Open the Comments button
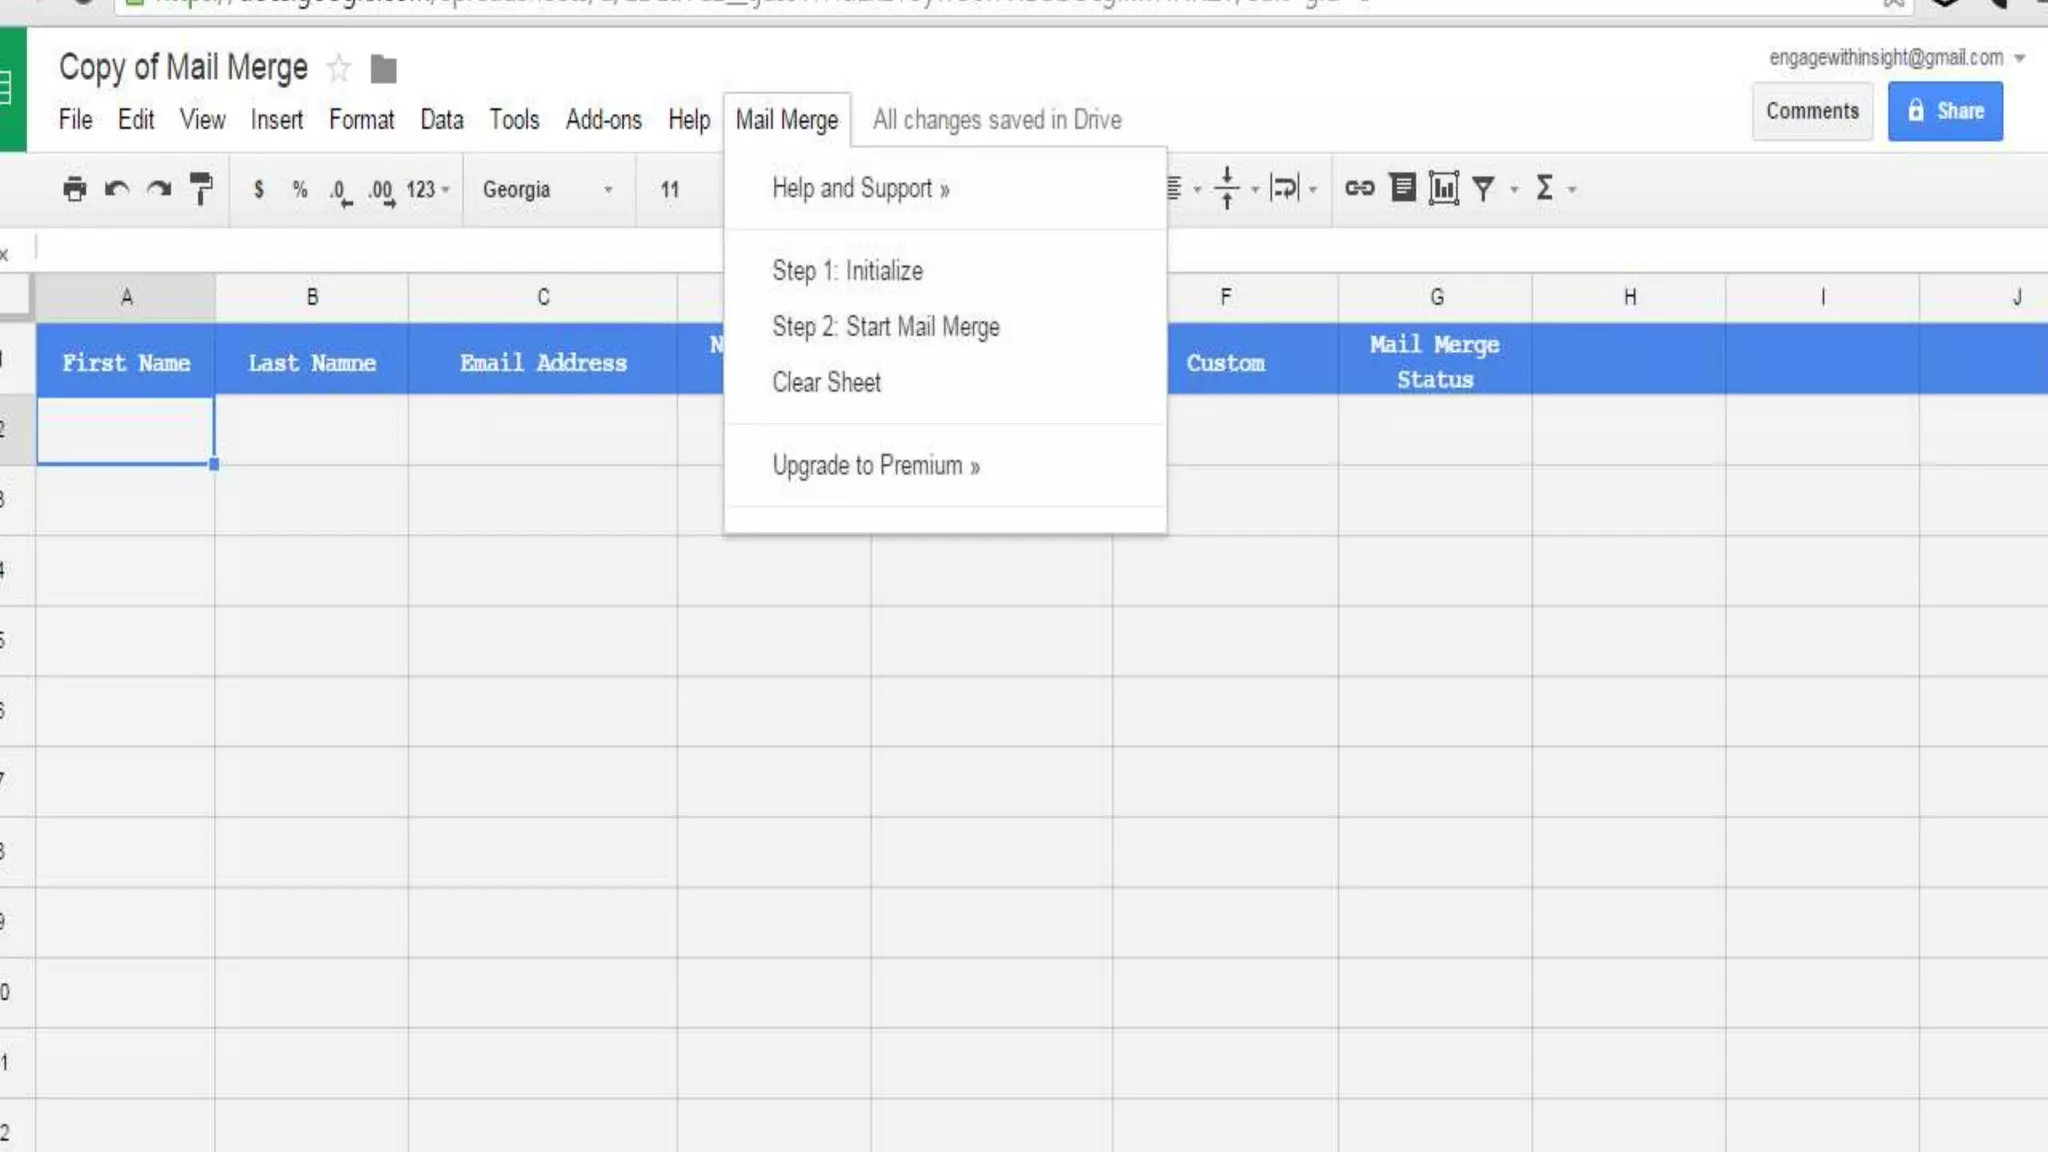The height and width of the screenshot is (1152, 2048). (x=1811, y=111)
